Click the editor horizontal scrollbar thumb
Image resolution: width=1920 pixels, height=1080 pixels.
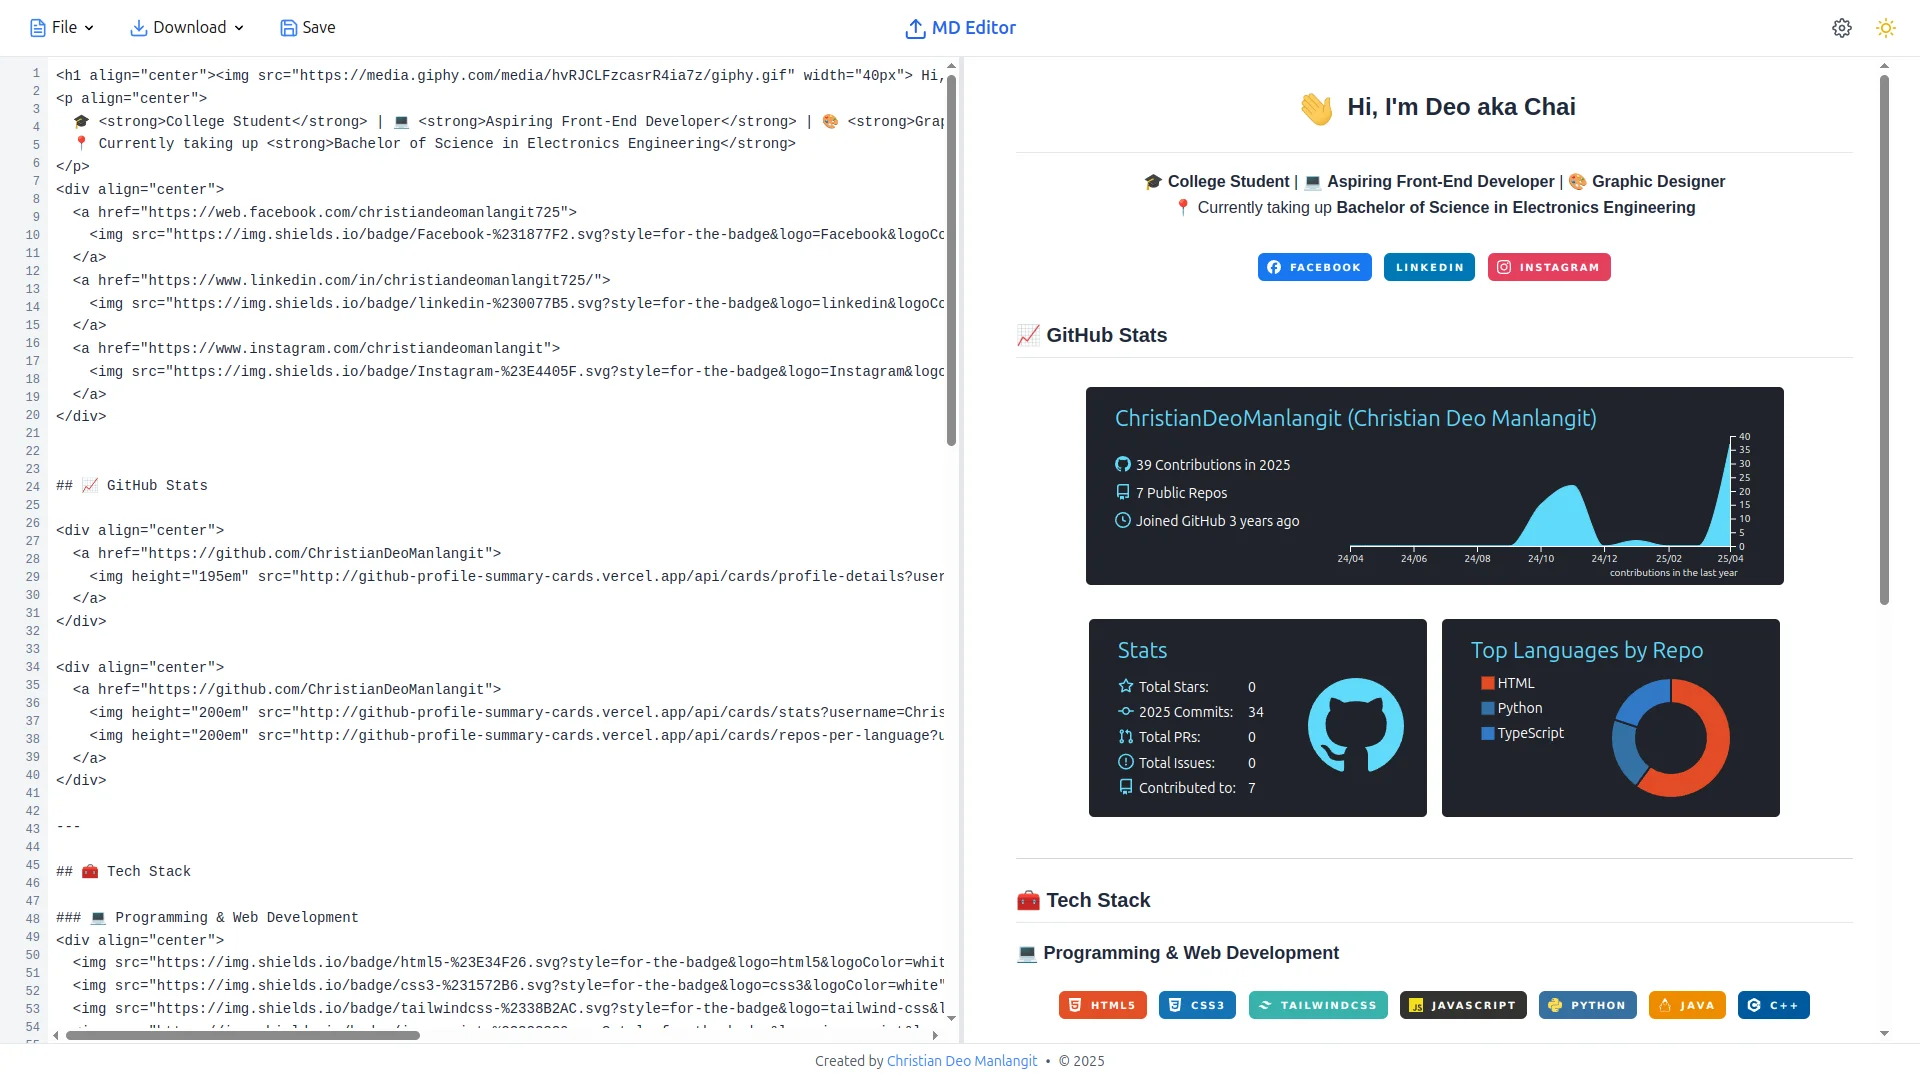pyautogui.click(x=242, y=1035)
